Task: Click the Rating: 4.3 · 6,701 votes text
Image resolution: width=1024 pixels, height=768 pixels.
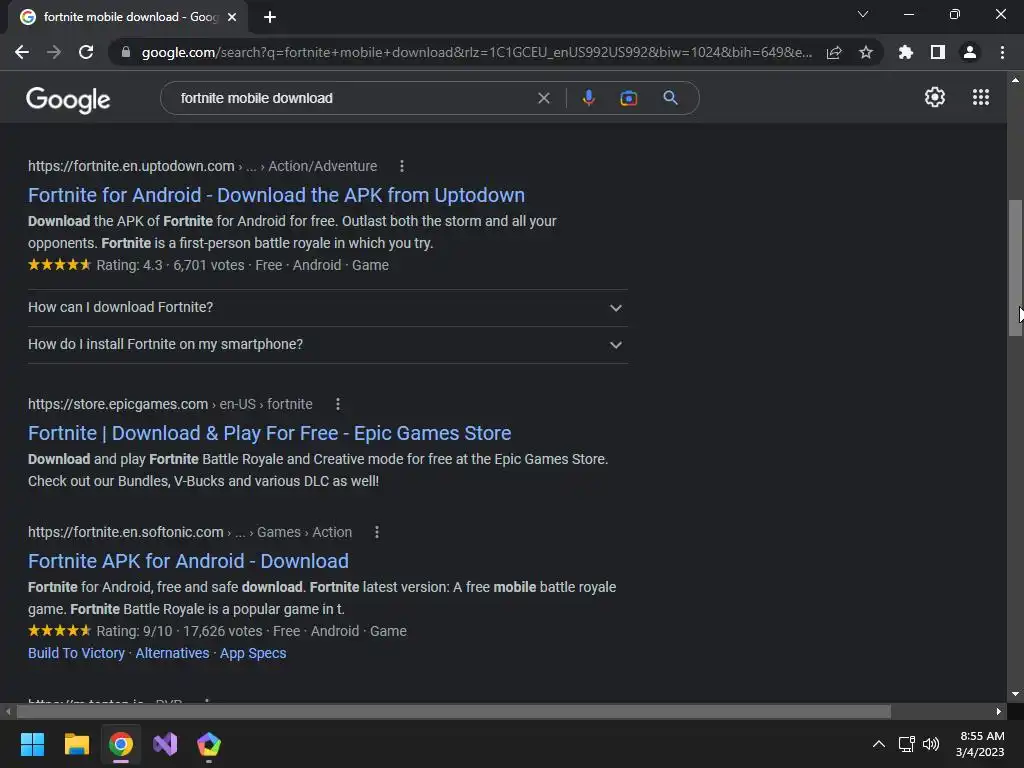Action: tap(170, 265)
